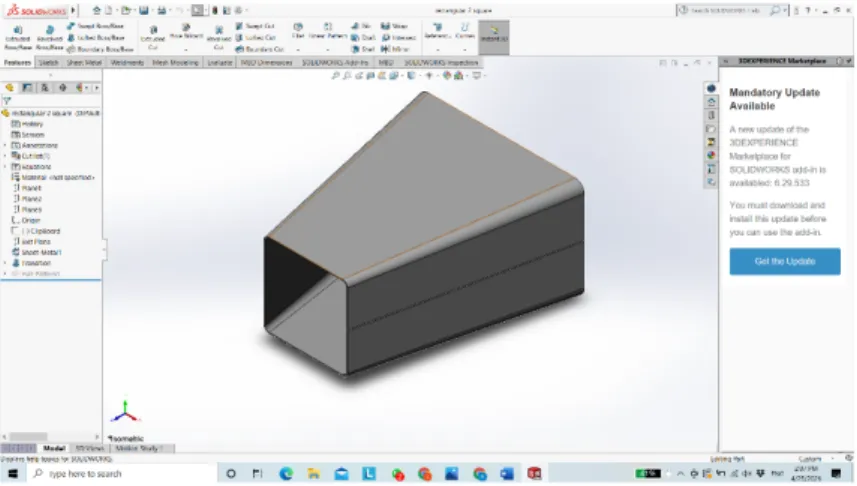Choose the Lofted Cut command
Image resolution: width=857 pixels, height=486 pixels.
coord(255,38)
